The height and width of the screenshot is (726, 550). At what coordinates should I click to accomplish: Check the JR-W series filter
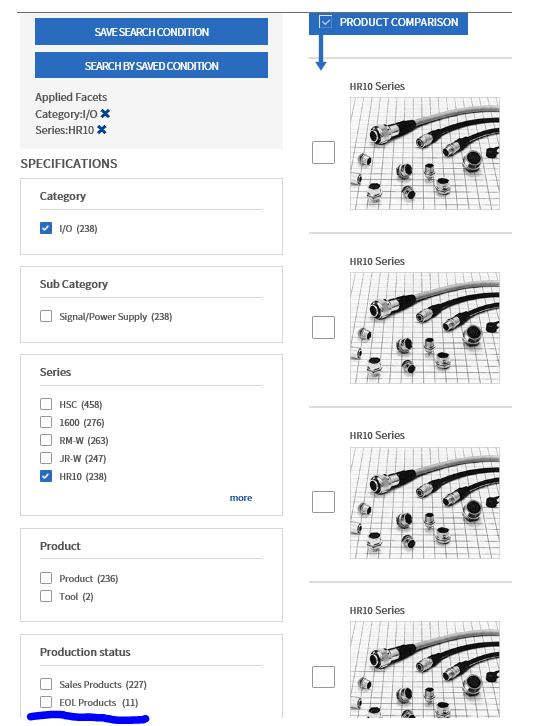point(46,458)
